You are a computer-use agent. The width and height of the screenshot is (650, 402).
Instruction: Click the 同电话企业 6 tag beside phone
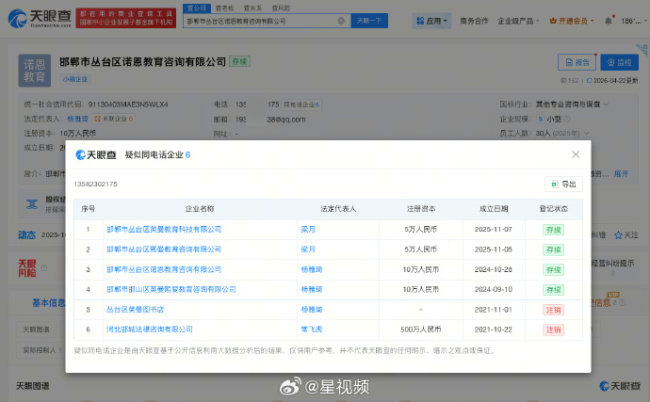click(x=301, y=104)
